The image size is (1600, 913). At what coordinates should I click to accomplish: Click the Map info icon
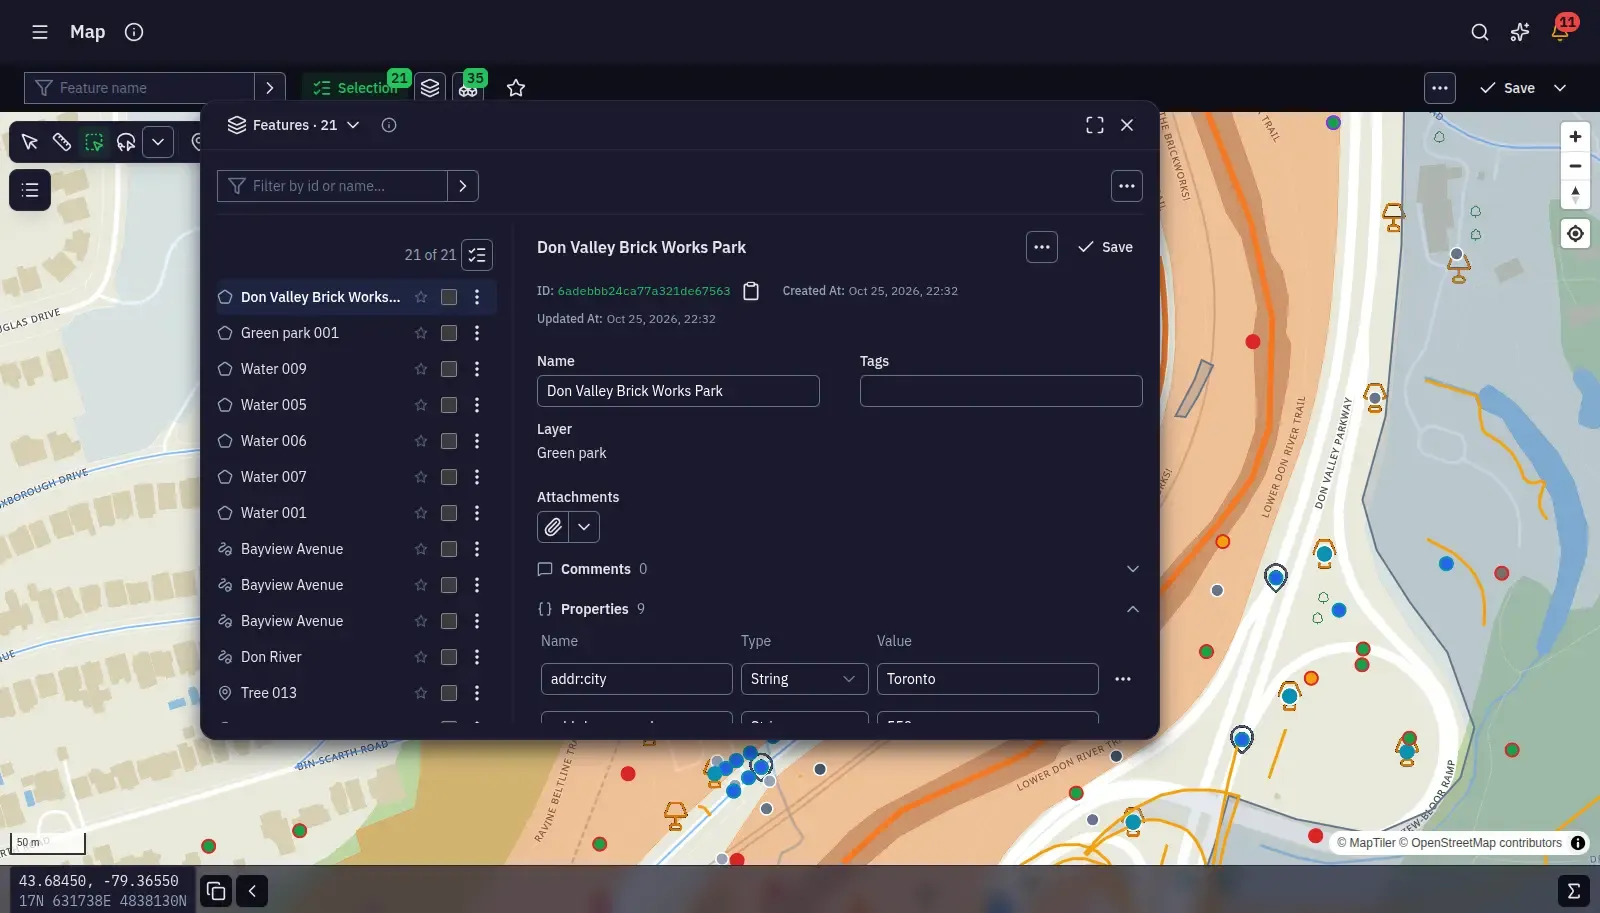coord(134,32)
